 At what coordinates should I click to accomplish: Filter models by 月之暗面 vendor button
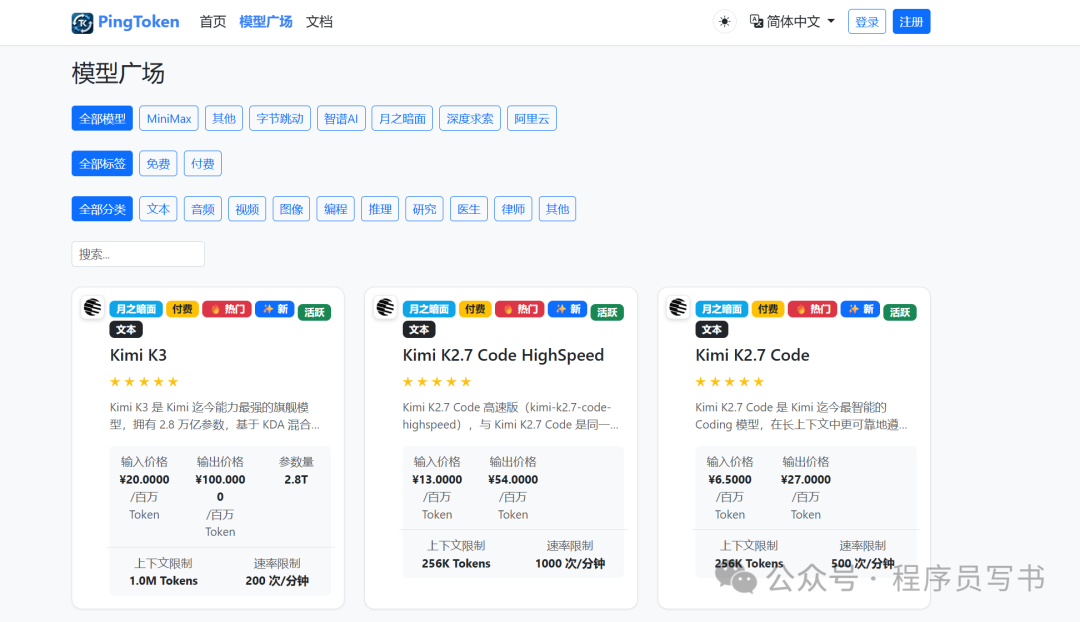[402, 118]
